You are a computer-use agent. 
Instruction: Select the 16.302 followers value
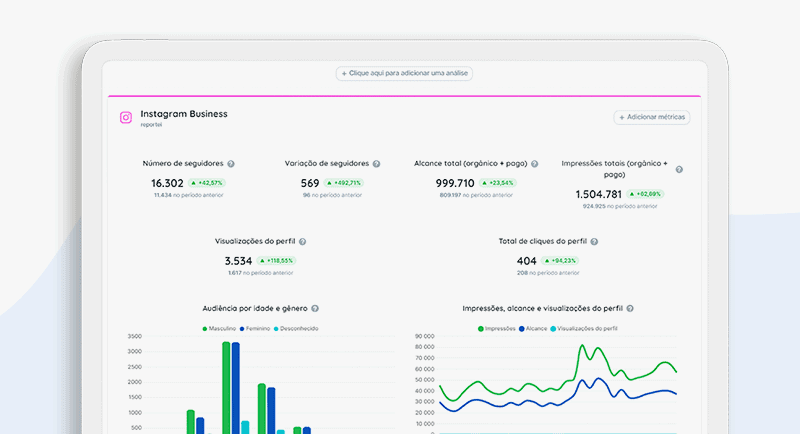coord(167,183)
